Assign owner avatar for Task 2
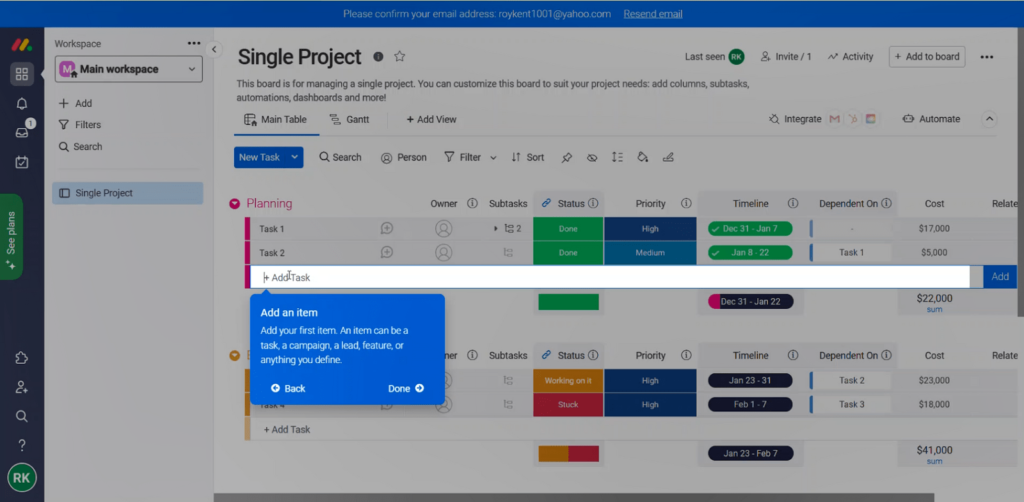 tap(443, 253)
